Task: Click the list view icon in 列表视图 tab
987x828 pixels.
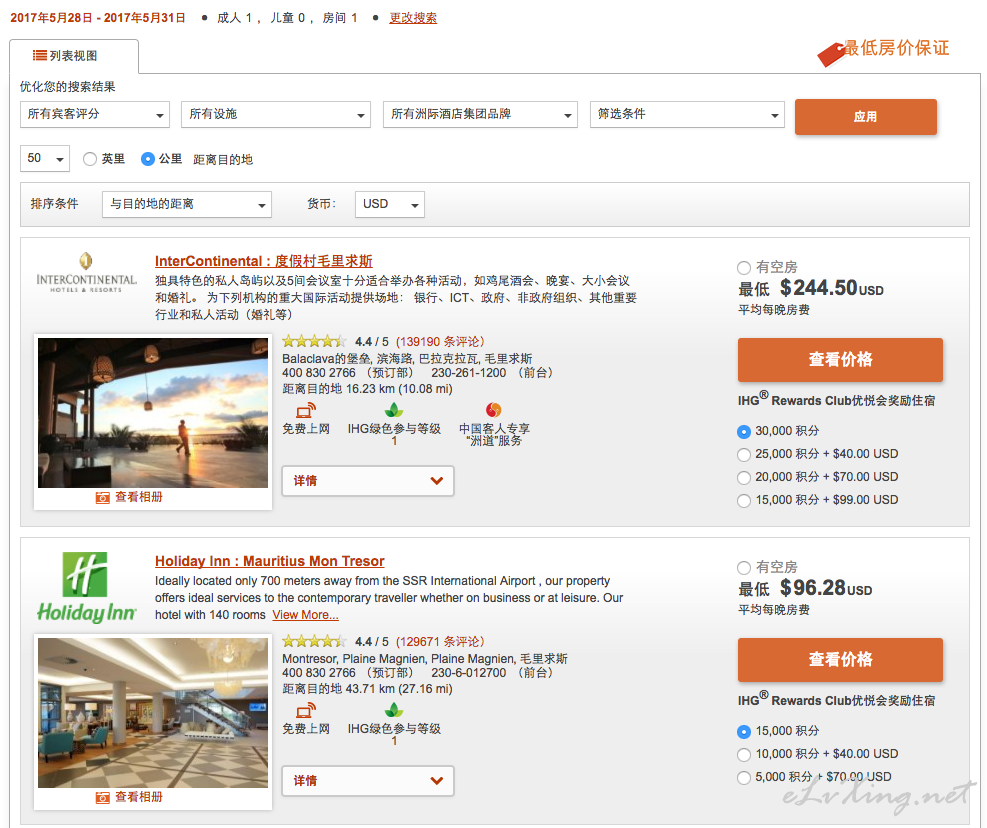Action: coord(40,55)
